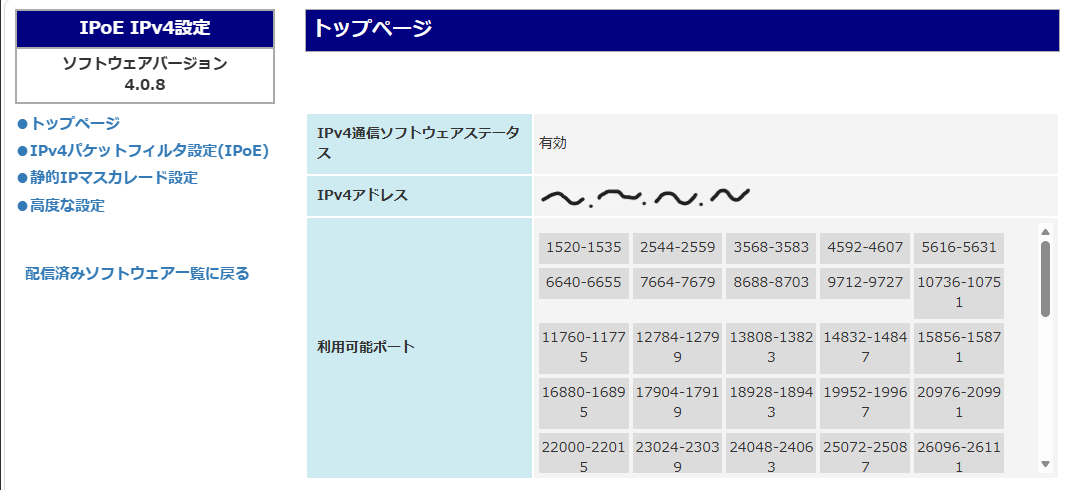Select port range 7664-7679 cell
This screenshot has width=1072, height=490.
point(677,283)
